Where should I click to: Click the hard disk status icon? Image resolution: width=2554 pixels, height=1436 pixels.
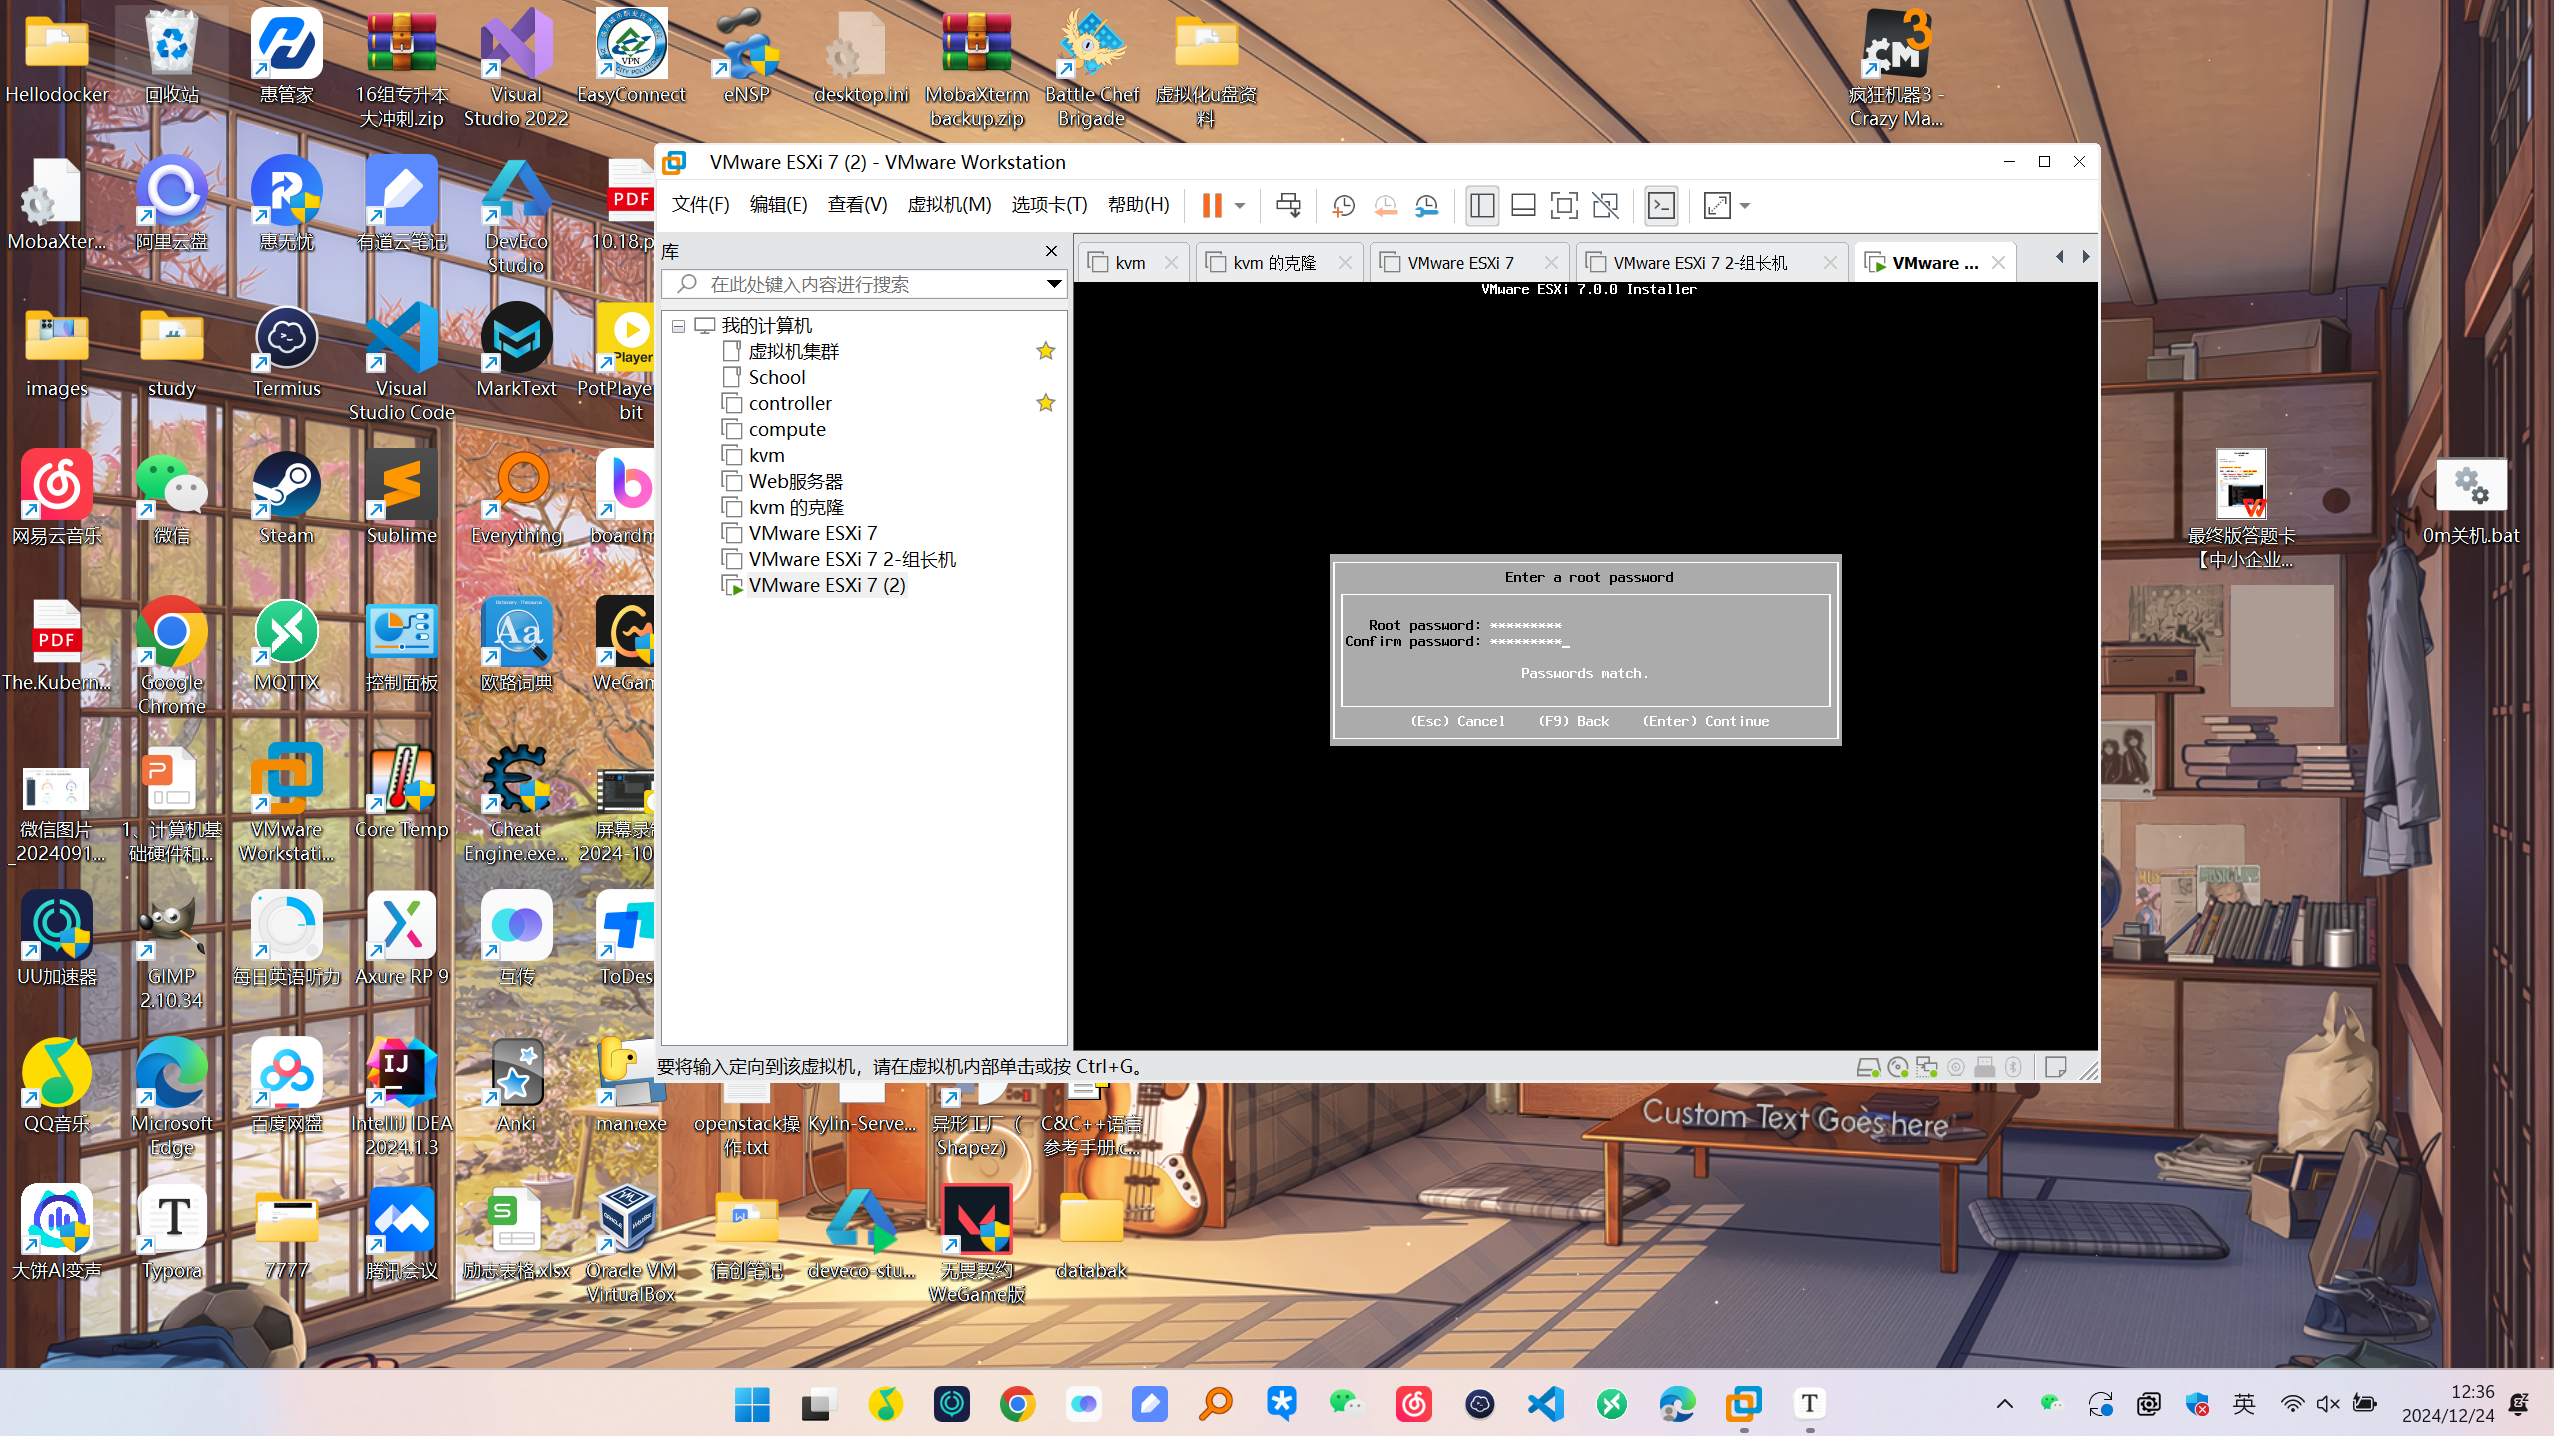(x=1868, y=1068)
